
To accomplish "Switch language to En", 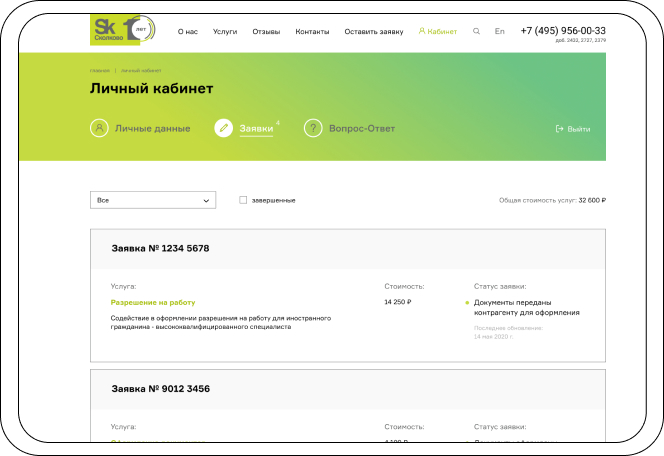I will point(500,31).
